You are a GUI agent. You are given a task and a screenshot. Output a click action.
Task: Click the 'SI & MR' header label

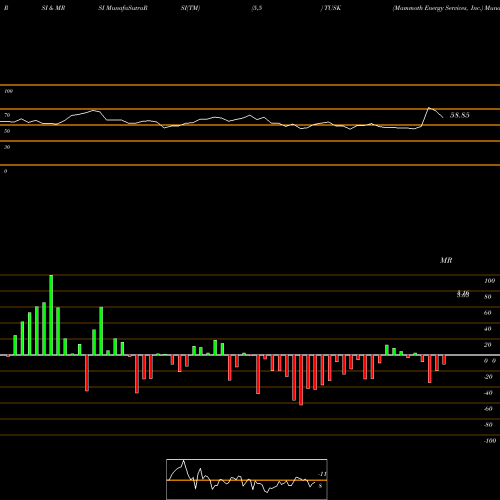[x=53, y=8]
